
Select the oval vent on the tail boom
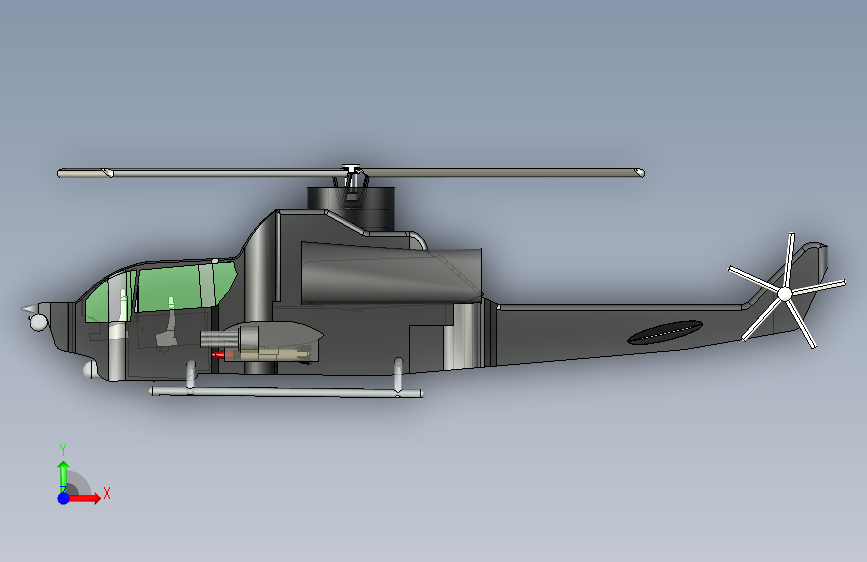[665, 332]
